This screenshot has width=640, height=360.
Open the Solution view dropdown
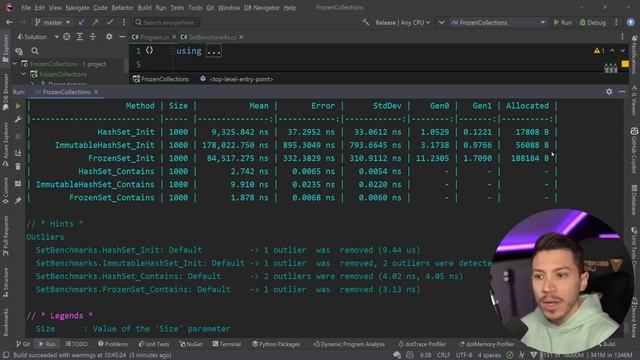pos(38,37)
